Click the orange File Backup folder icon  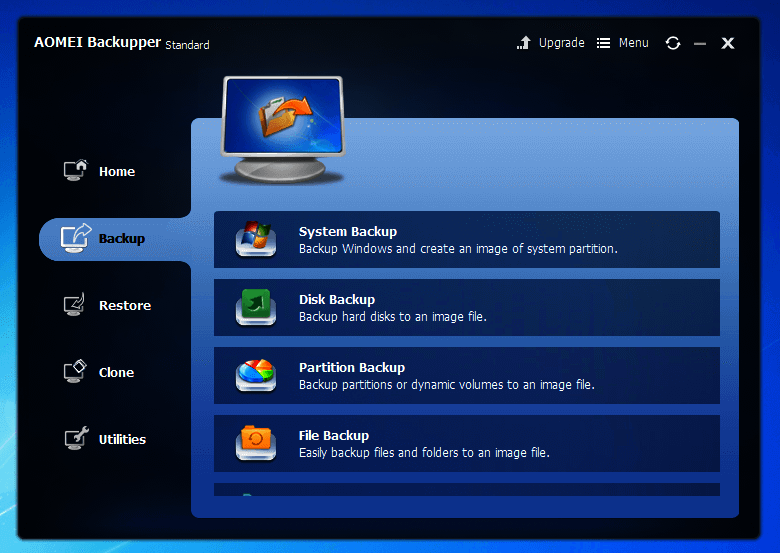[255, 443]
